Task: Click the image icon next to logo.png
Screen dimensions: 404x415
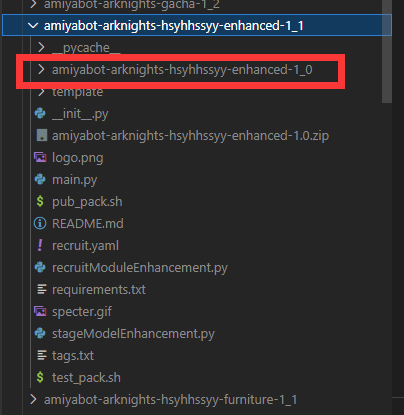Action: pyautogui.click(x=40, y=157)
